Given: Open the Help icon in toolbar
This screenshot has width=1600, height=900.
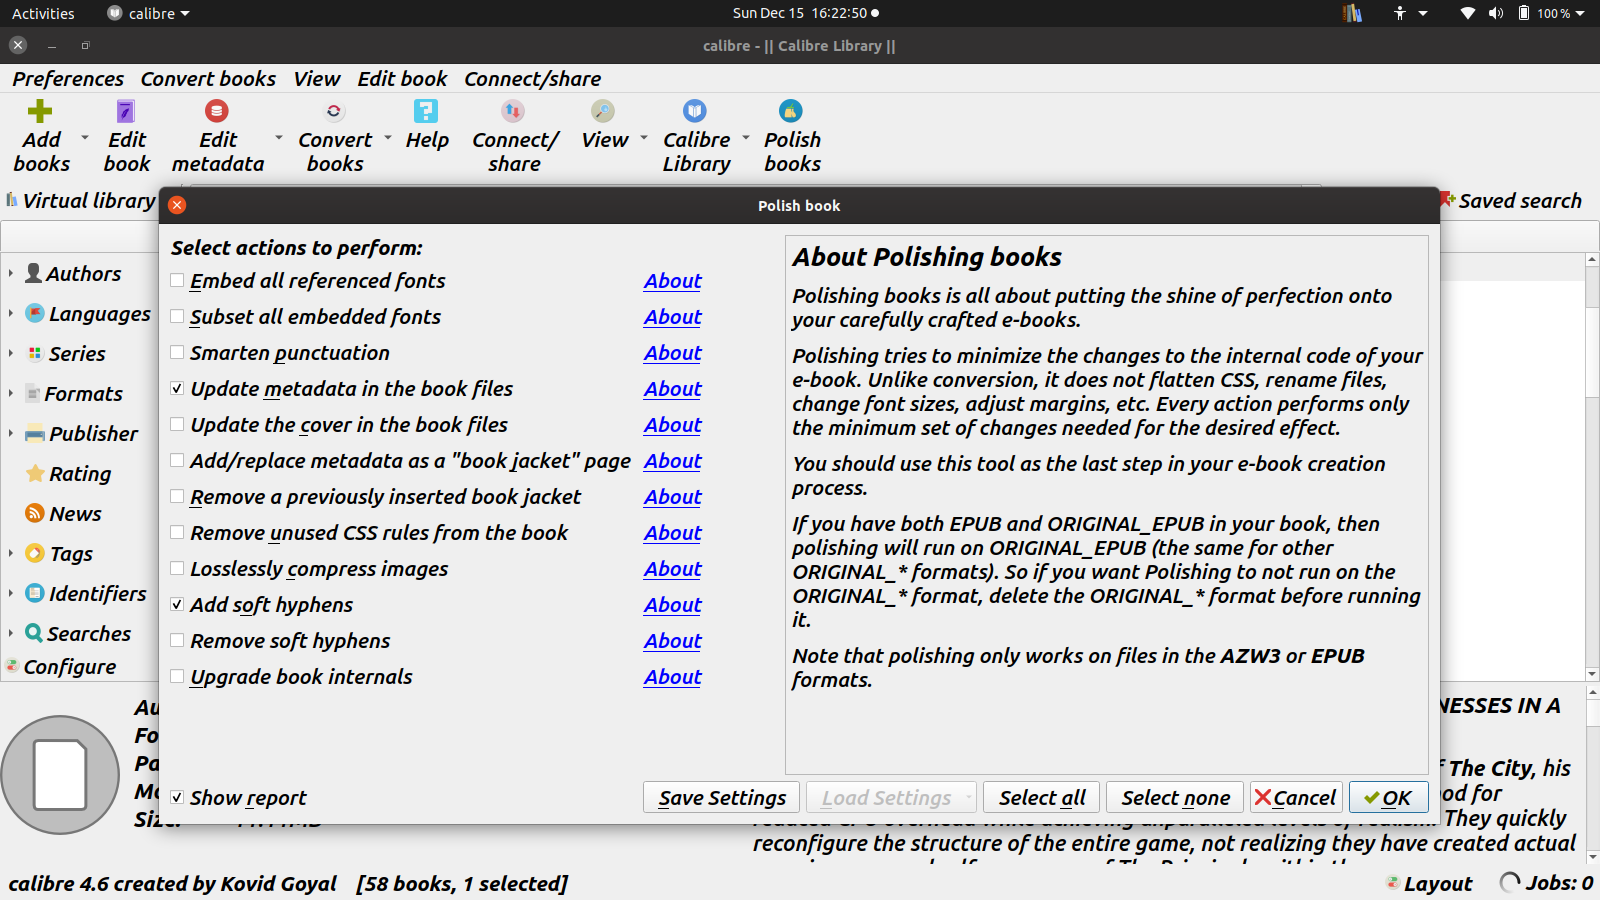Looking at the screenshot, I should [427, 111].
